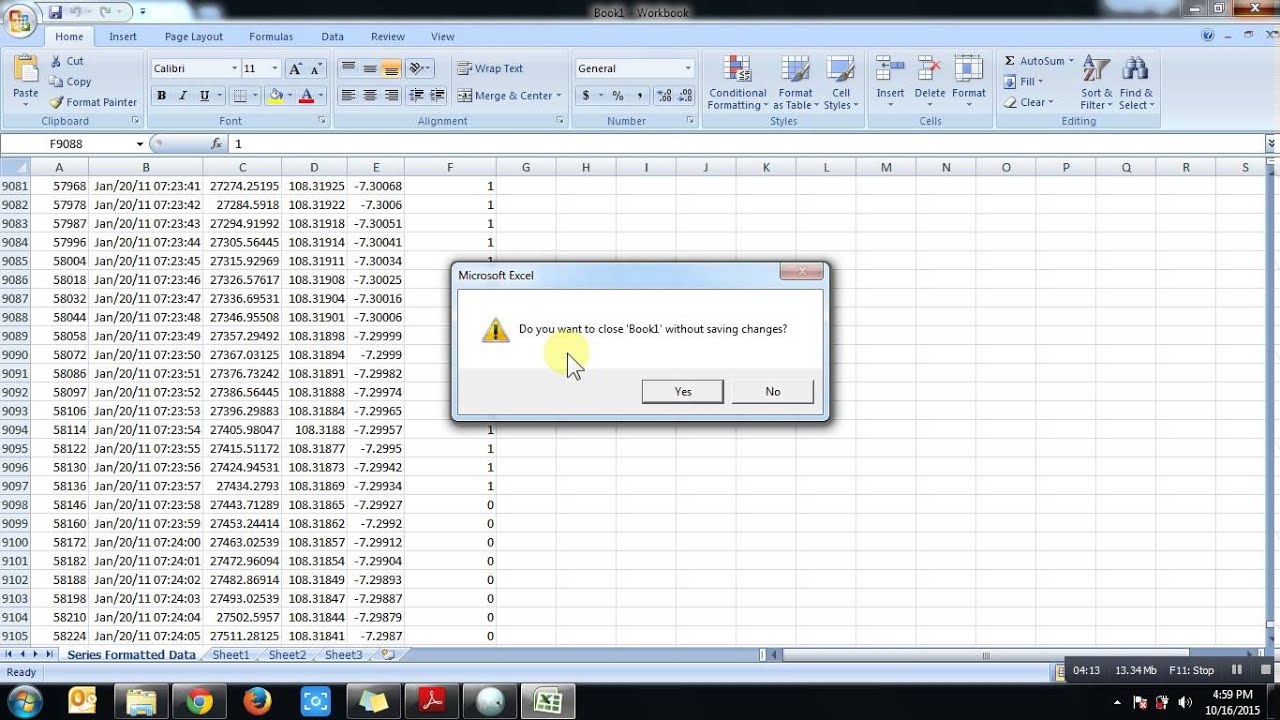The image size is (1280, 720).
Task: Click Decrease Decimal icon
Action: (x=685, y=96)
